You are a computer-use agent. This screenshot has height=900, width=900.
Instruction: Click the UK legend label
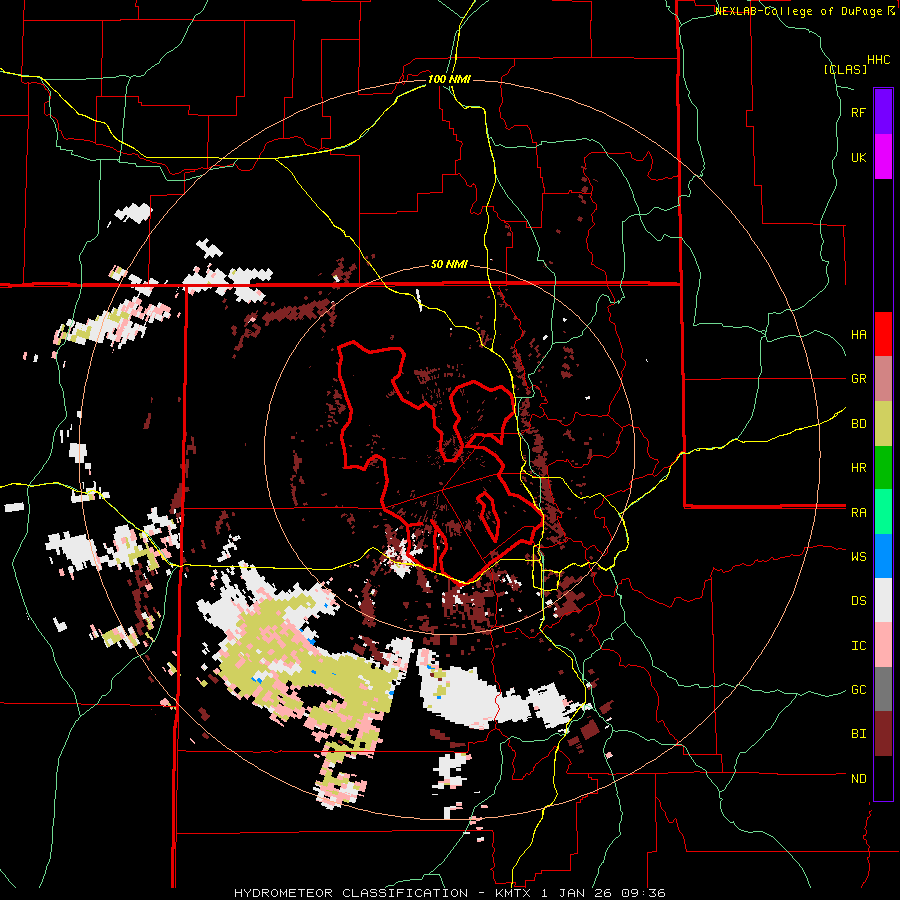[x=858, y=157]
